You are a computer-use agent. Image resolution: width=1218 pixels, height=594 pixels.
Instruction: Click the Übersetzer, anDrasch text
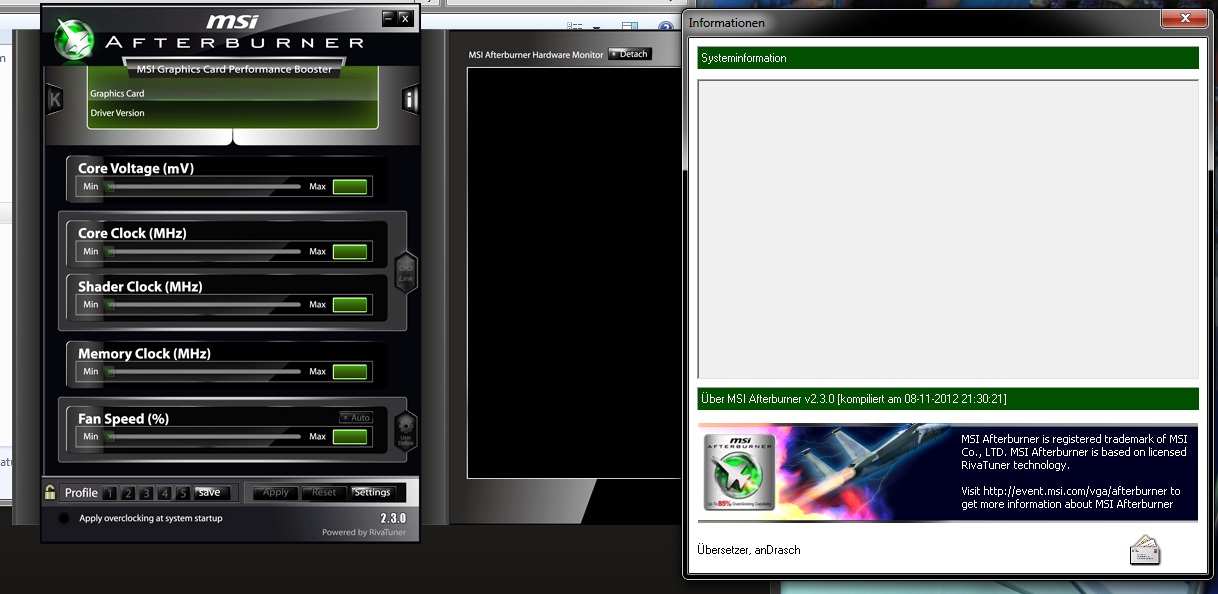749,550
